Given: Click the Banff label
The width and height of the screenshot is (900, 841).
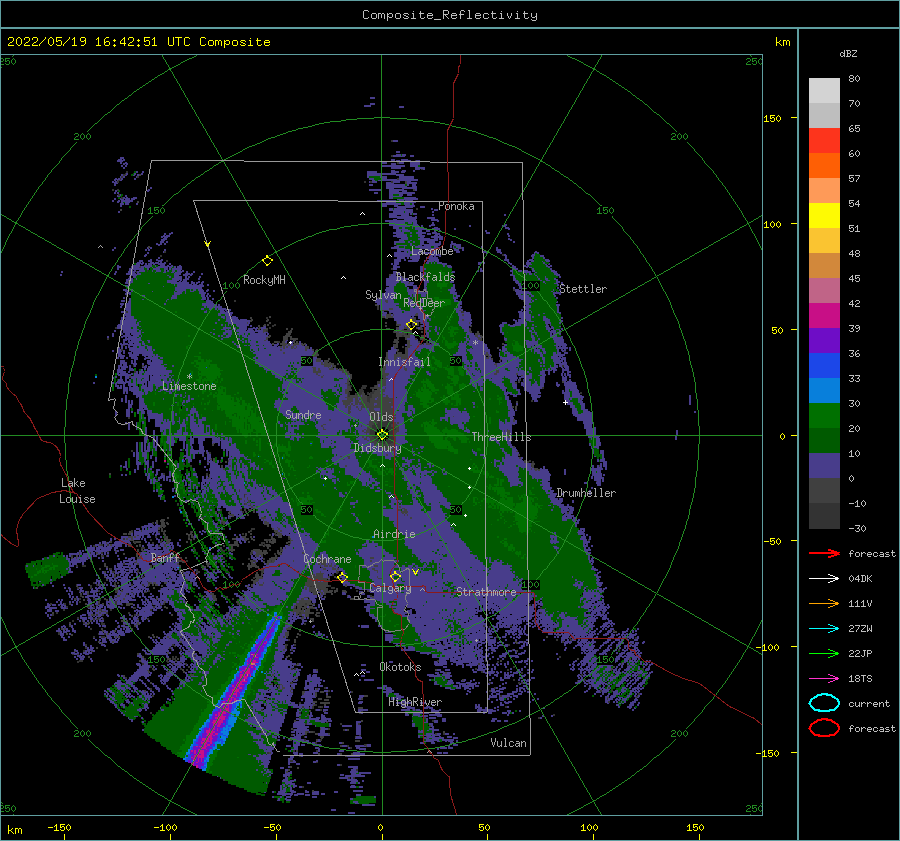Looking at the screenshot, I should 165,557.
